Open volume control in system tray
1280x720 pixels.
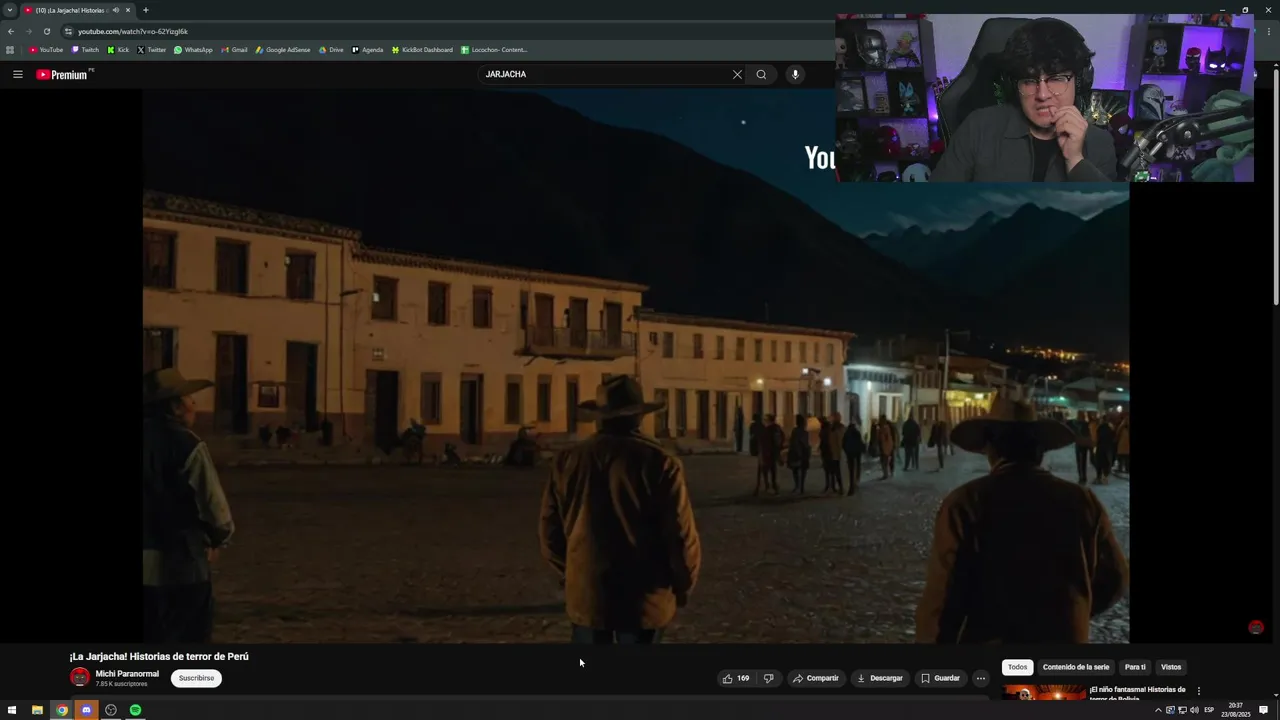coord(1194,710)
